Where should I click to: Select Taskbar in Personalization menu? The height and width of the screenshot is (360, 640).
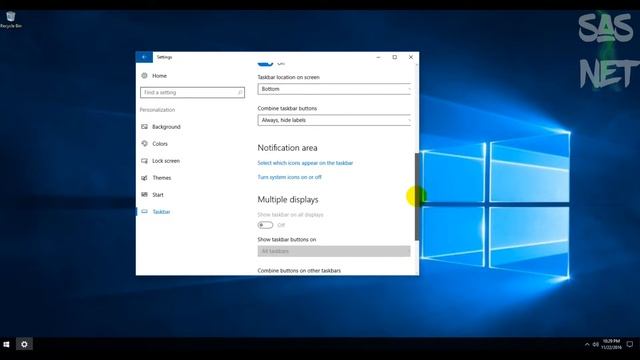click(x=161, y=212)
